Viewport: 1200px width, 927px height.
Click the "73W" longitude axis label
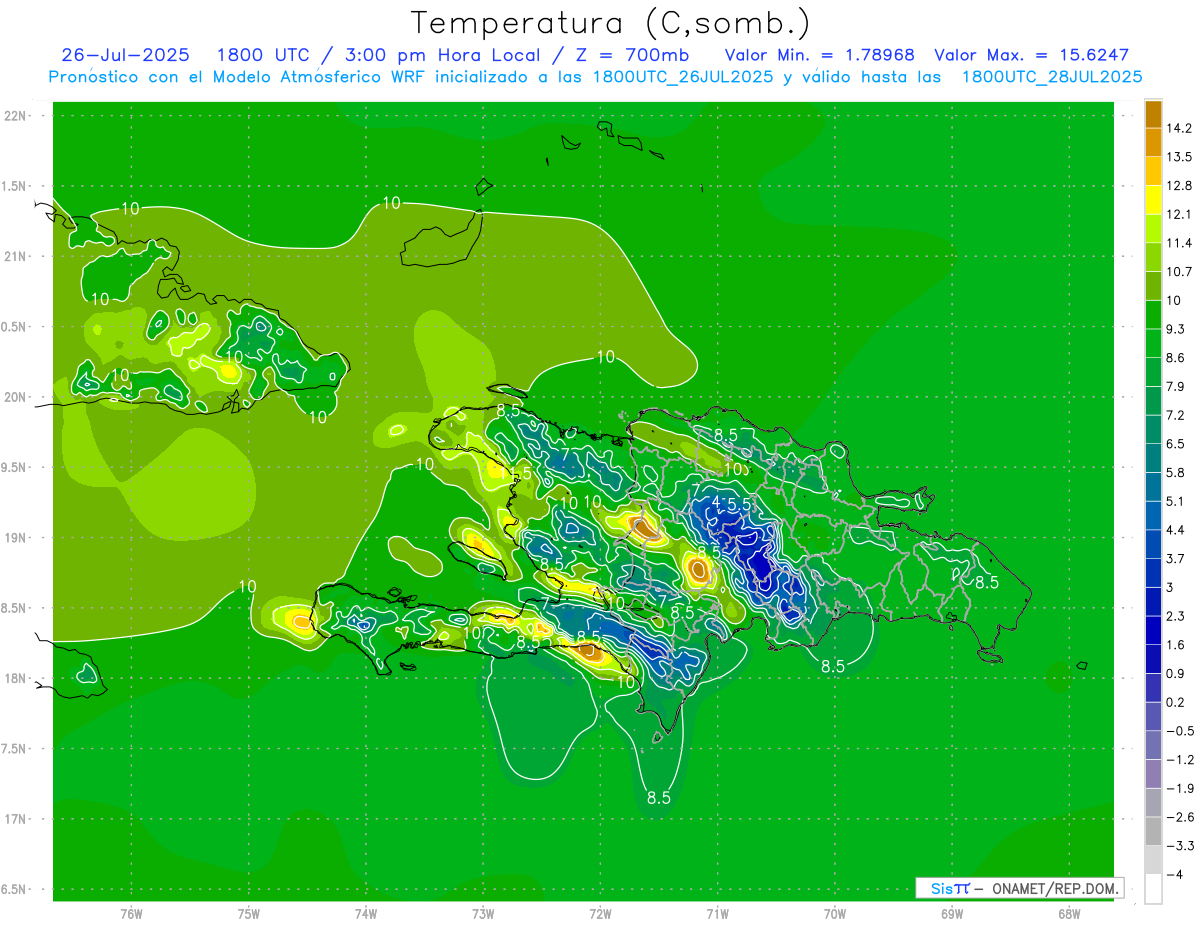483,913
